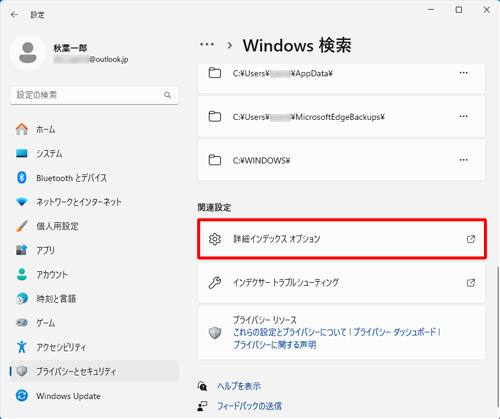
Task: Open アクセシビリティ settings page
Action: [x=94, y=347]
